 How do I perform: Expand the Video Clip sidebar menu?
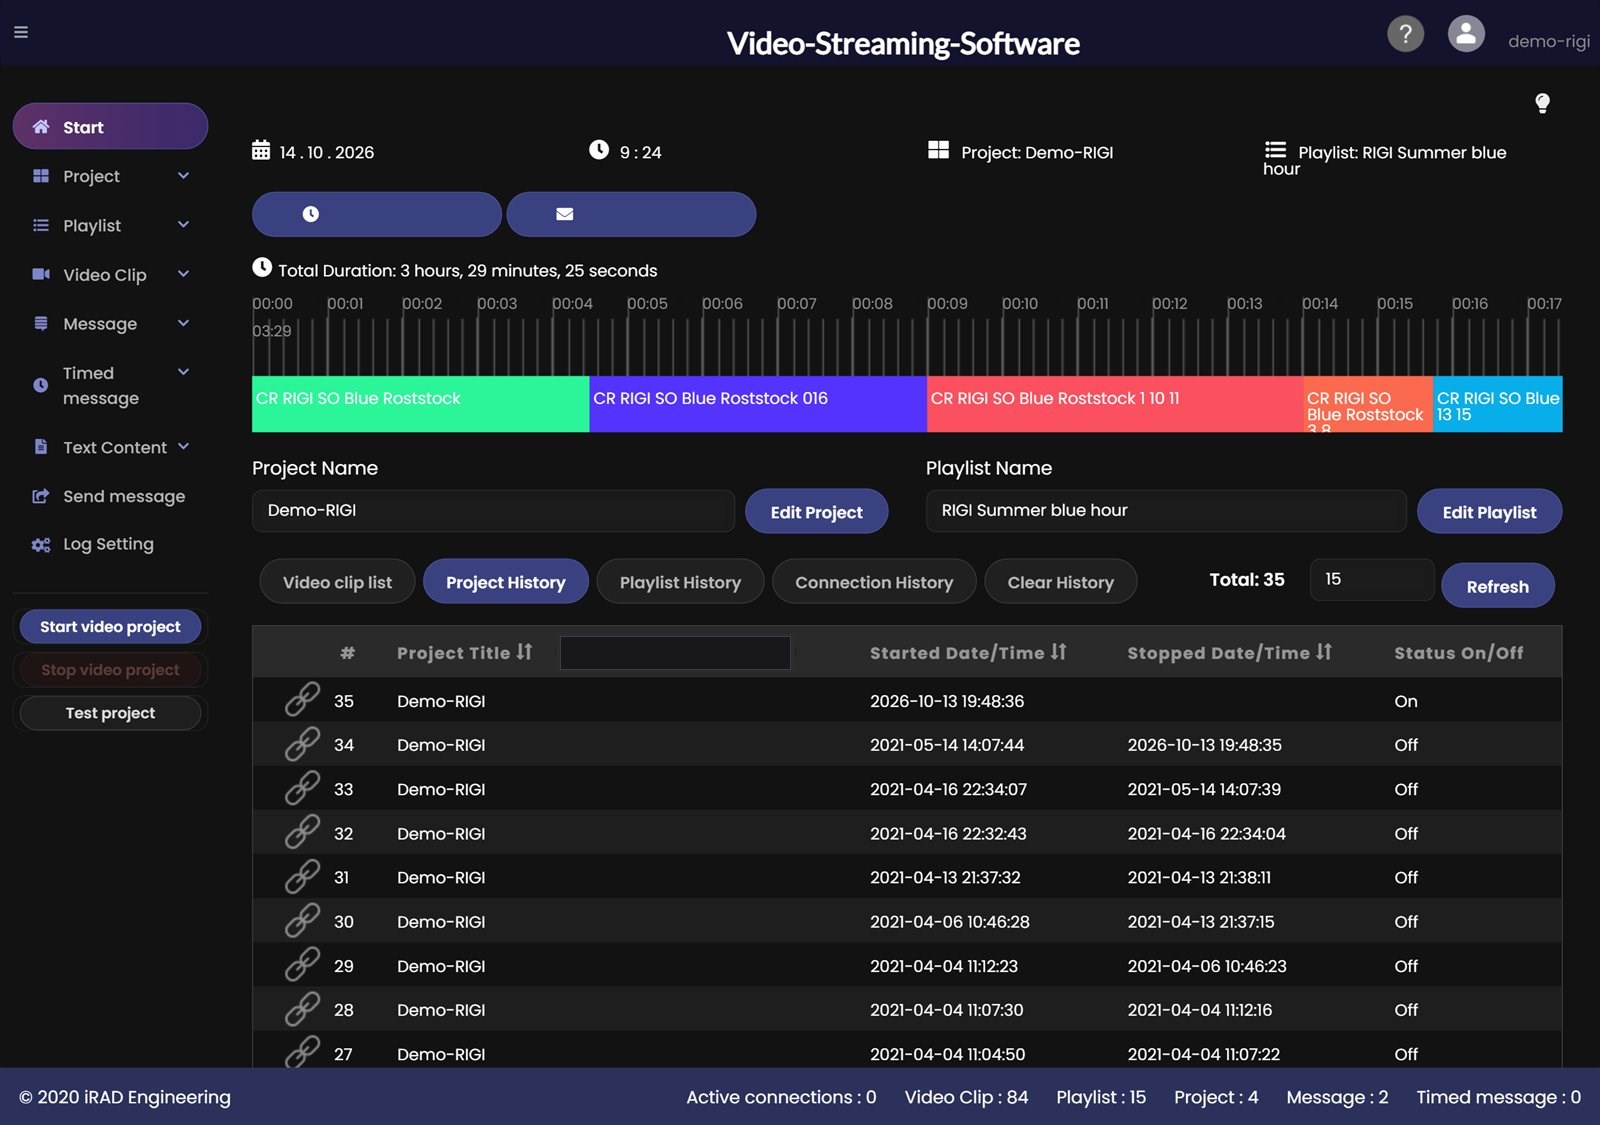click(111, 274)
